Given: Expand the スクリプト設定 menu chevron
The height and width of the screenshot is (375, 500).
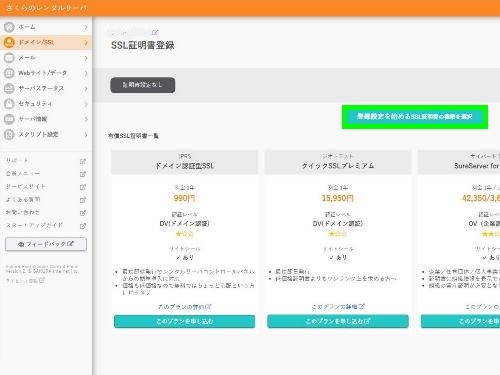Looking at the screenshot, I should click(x=86, y=135).
